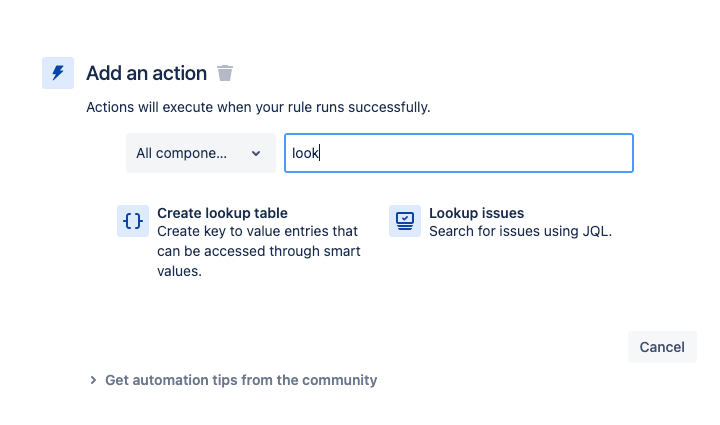This screenshot has width=720, height=425.
Task: Click the truncated "All compone..." label
Action: click(181, 153)
